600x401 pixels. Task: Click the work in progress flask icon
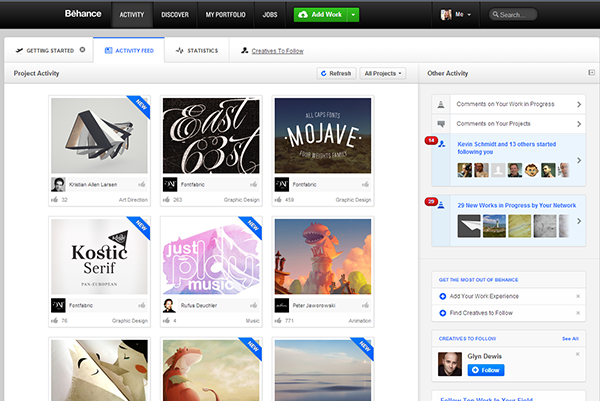click(x=441, y=104)
